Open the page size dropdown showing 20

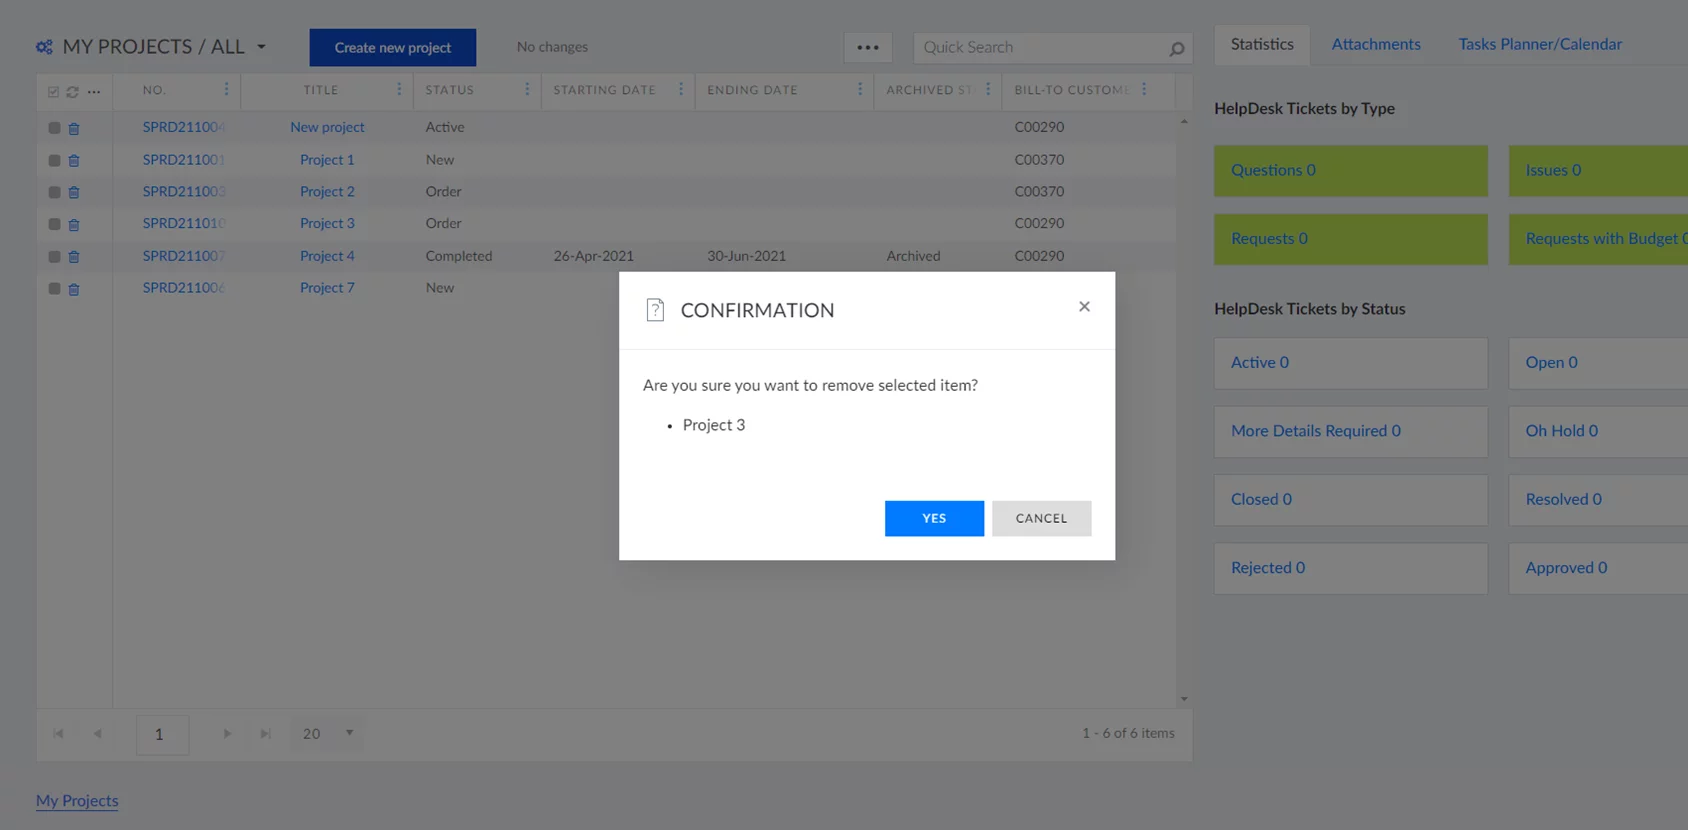(x=349, y=733)
